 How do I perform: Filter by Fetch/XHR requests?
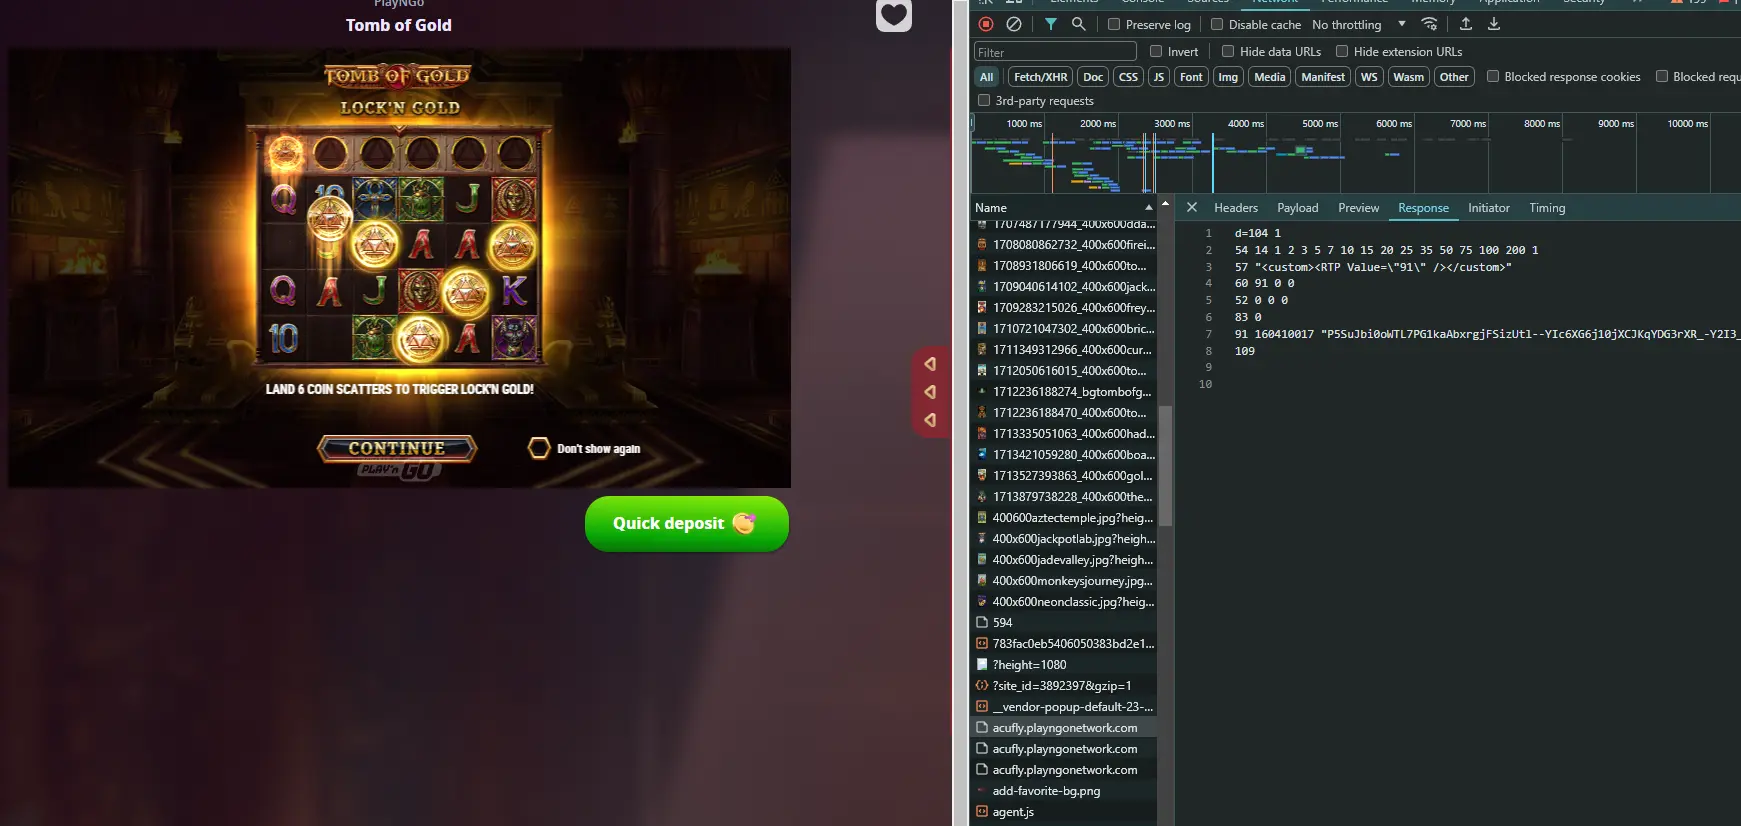coord(1040,77)
